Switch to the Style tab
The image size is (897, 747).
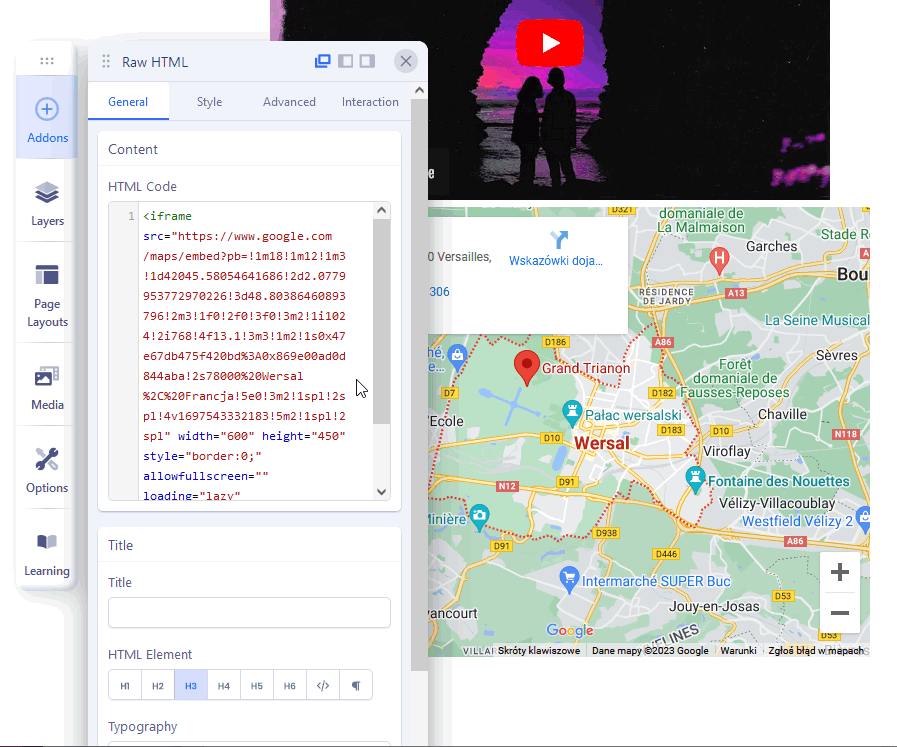pyautogui.click(x=209, y=102)
